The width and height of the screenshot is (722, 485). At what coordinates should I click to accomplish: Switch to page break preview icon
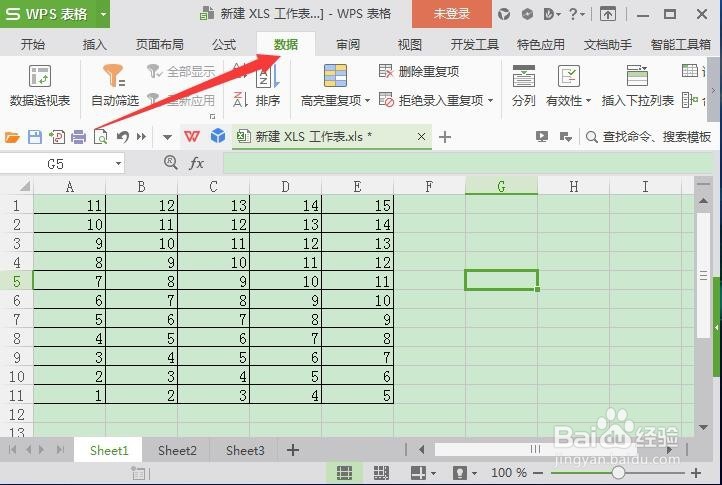[381, 473]
